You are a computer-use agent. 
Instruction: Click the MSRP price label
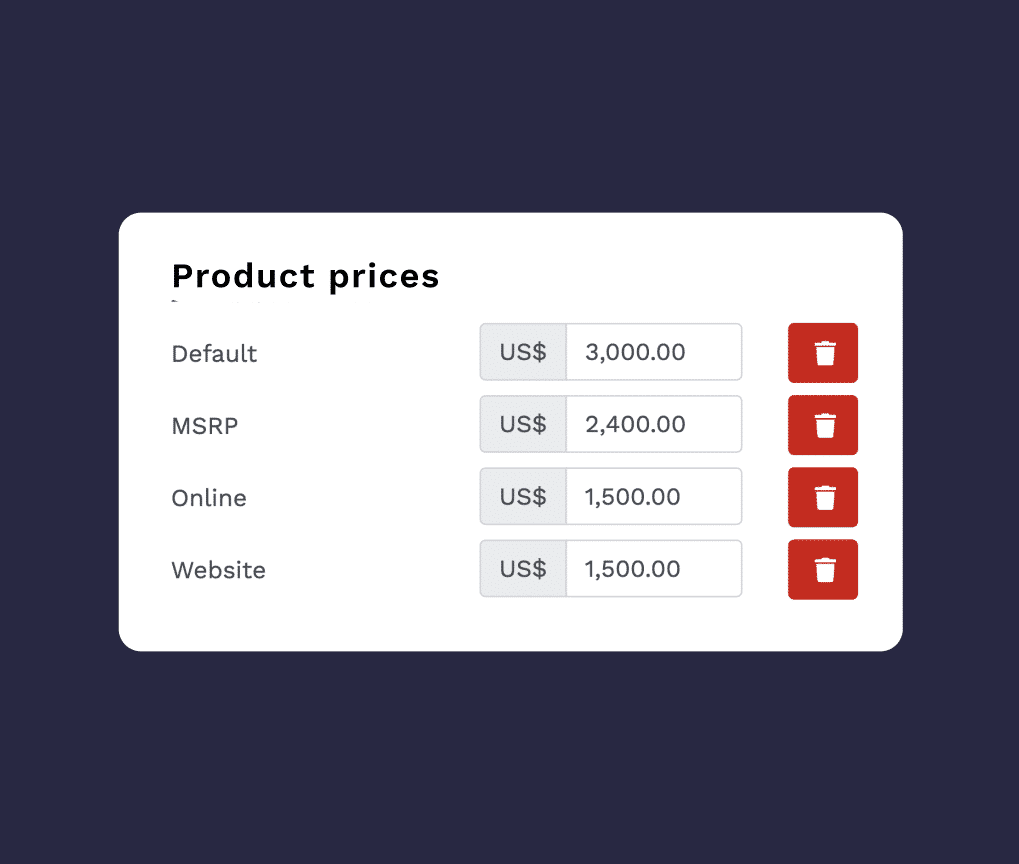coord(205,426)
